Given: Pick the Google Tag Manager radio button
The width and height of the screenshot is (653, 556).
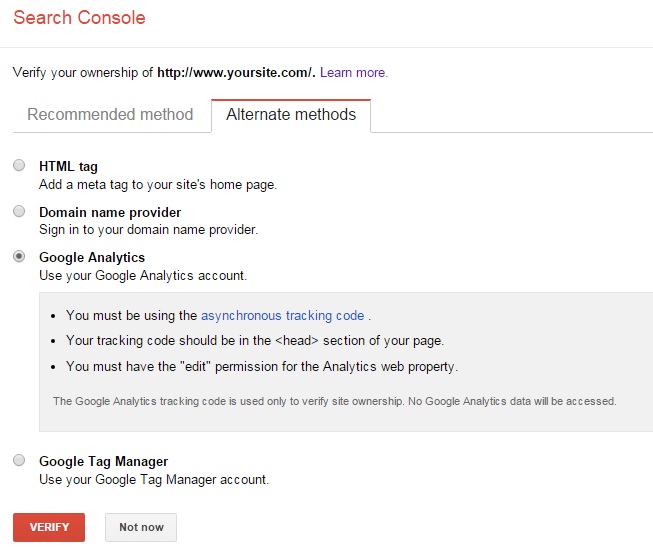Looking at the screenshot, I should (19, 461).
